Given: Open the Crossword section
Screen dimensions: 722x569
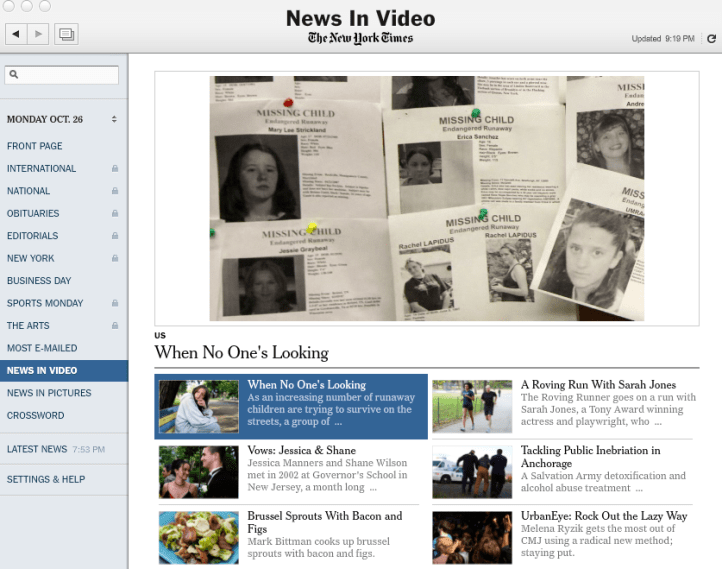Looking at the screenshot, I should (35, 415).
